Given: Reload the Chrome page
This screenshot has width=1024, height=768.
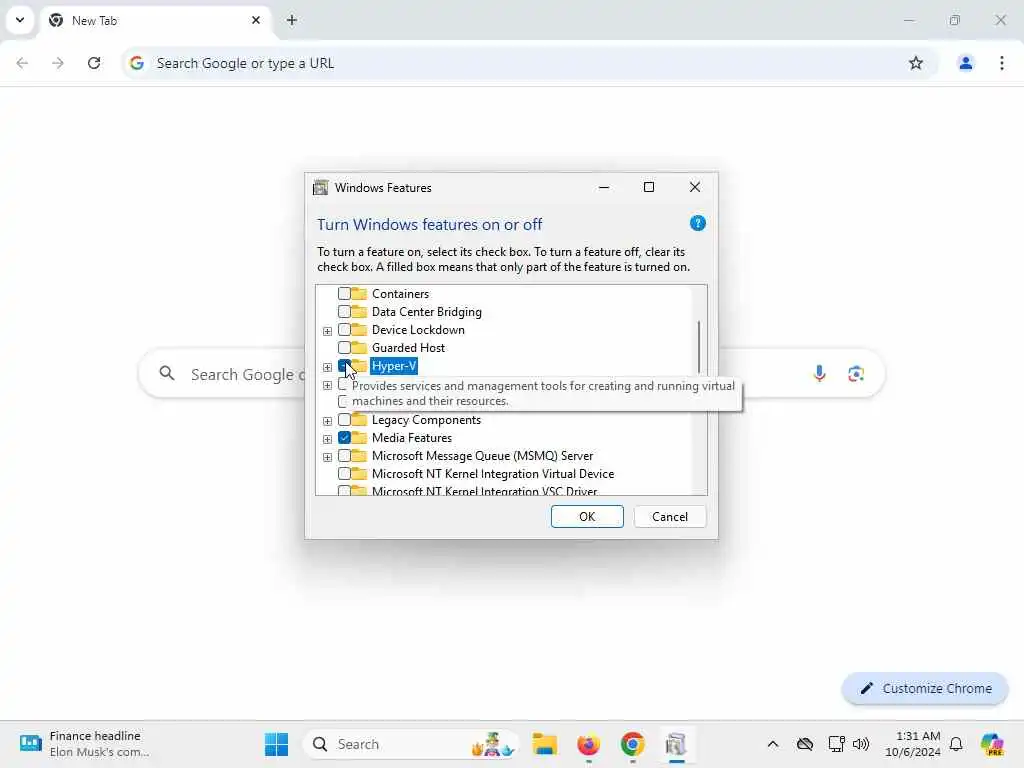Looking at the screenshot, I should 94,63.
